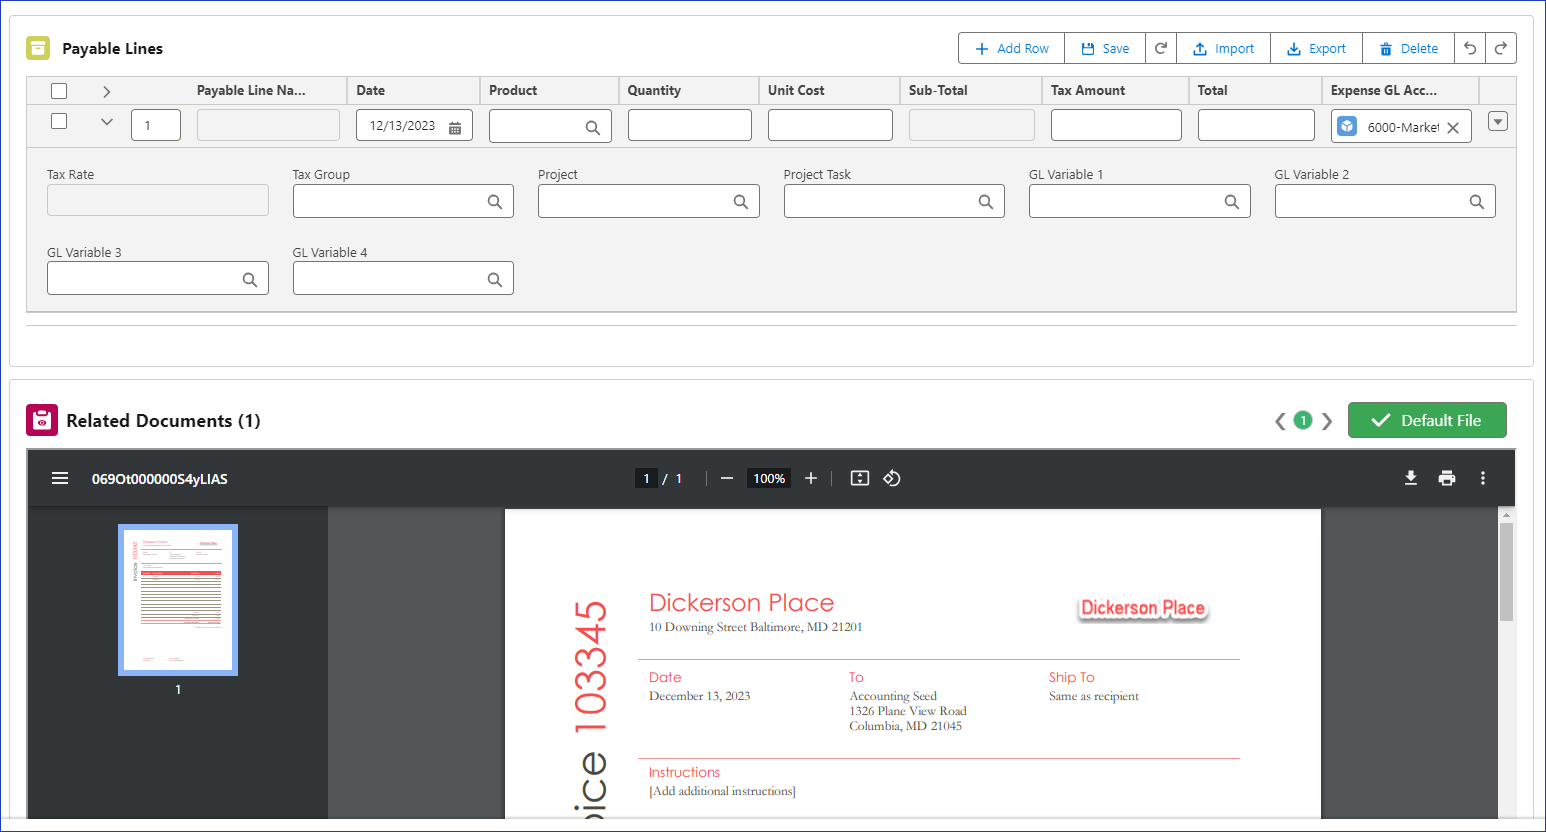Rotate the PDF counterclockwise

[x=892, y=478]
